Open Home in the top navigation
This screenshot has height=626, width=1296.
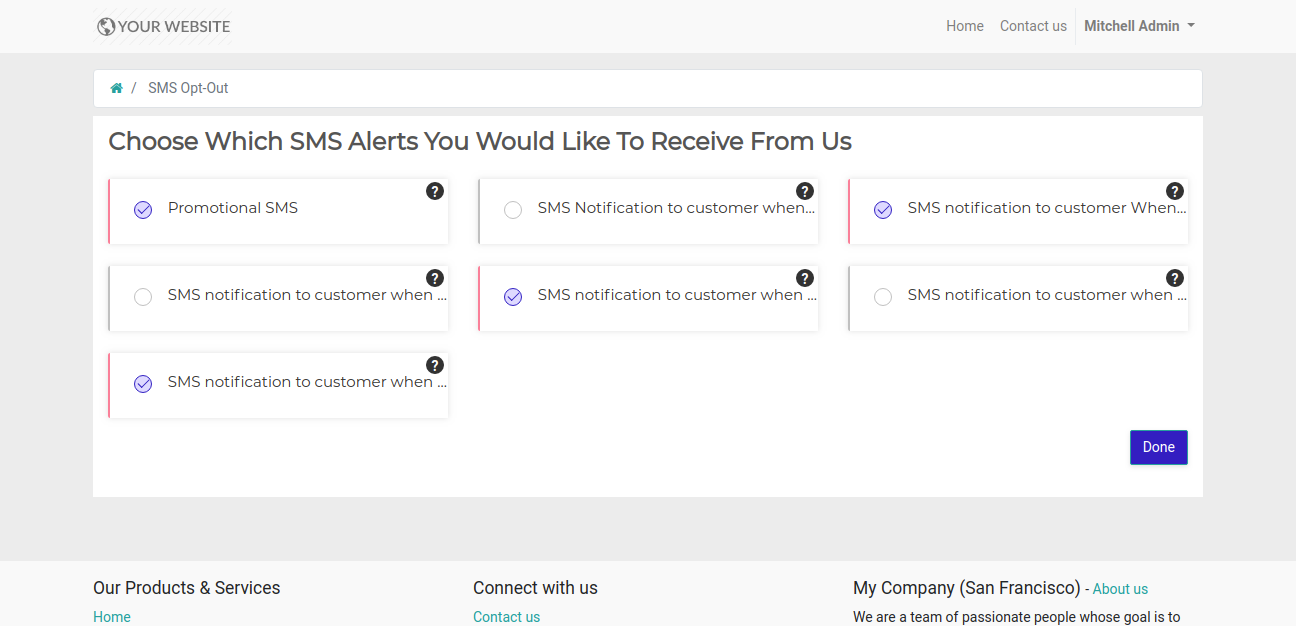[x=964, y=26]
